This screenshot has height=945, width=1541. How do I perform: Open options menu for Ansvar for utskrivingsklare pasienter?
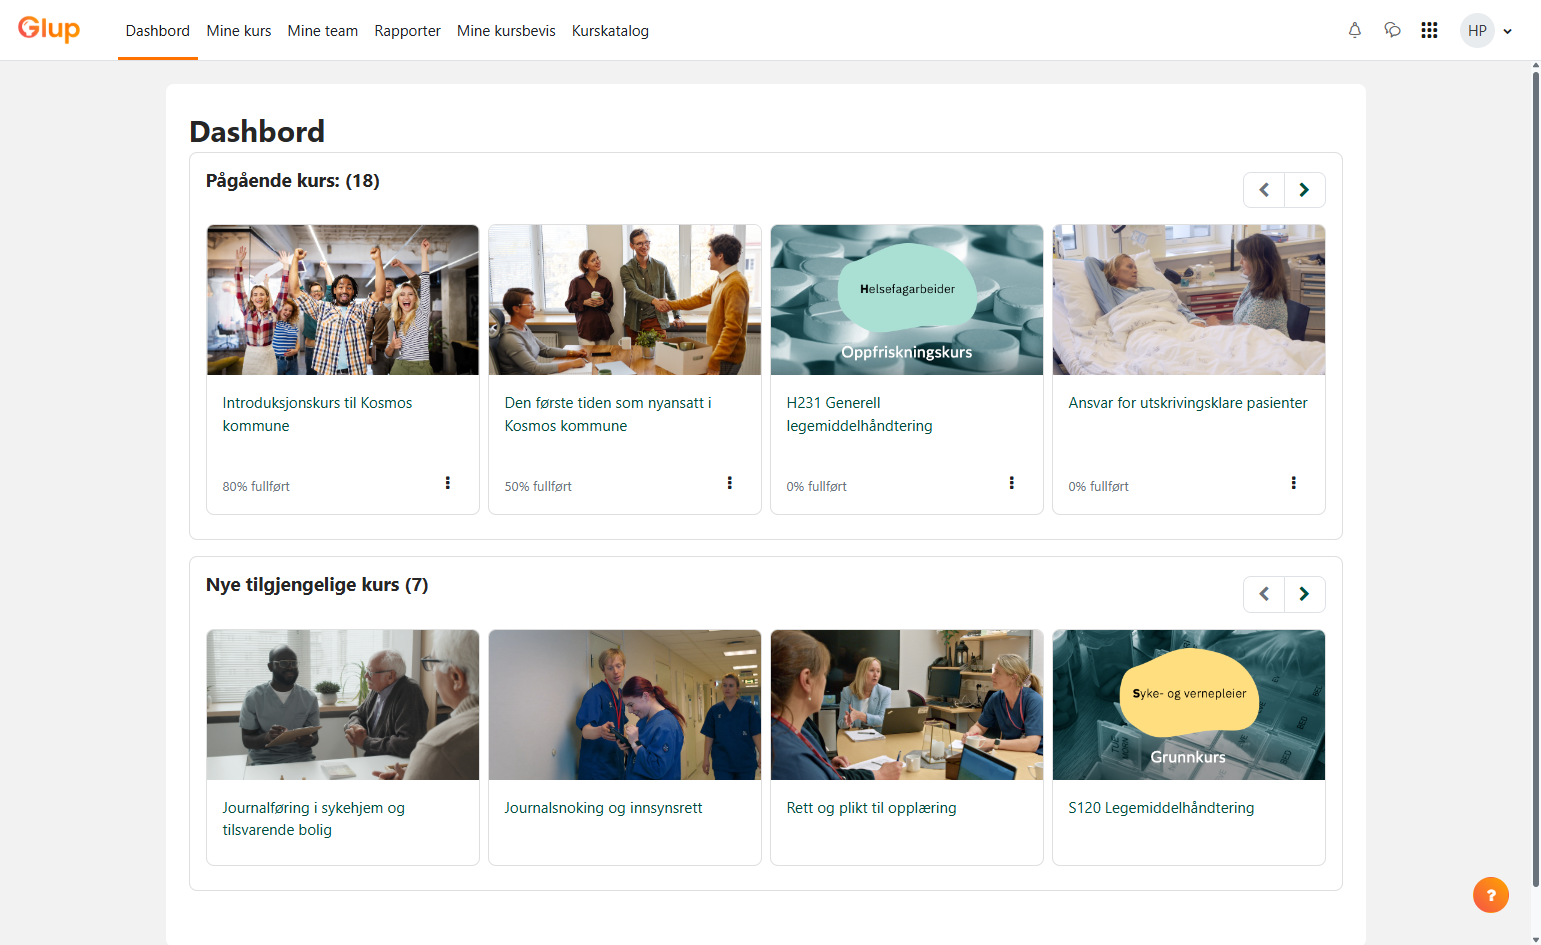coord(1293,483)
